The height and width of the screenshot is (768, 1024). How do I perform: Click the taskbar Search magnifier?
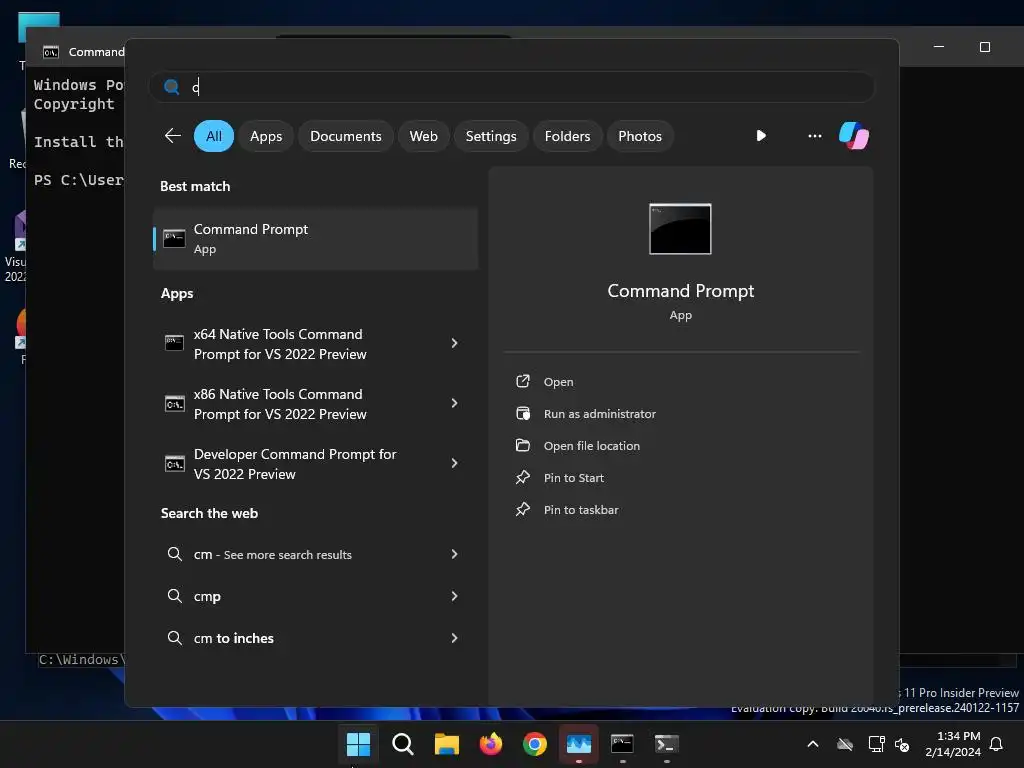coord(402,744)
